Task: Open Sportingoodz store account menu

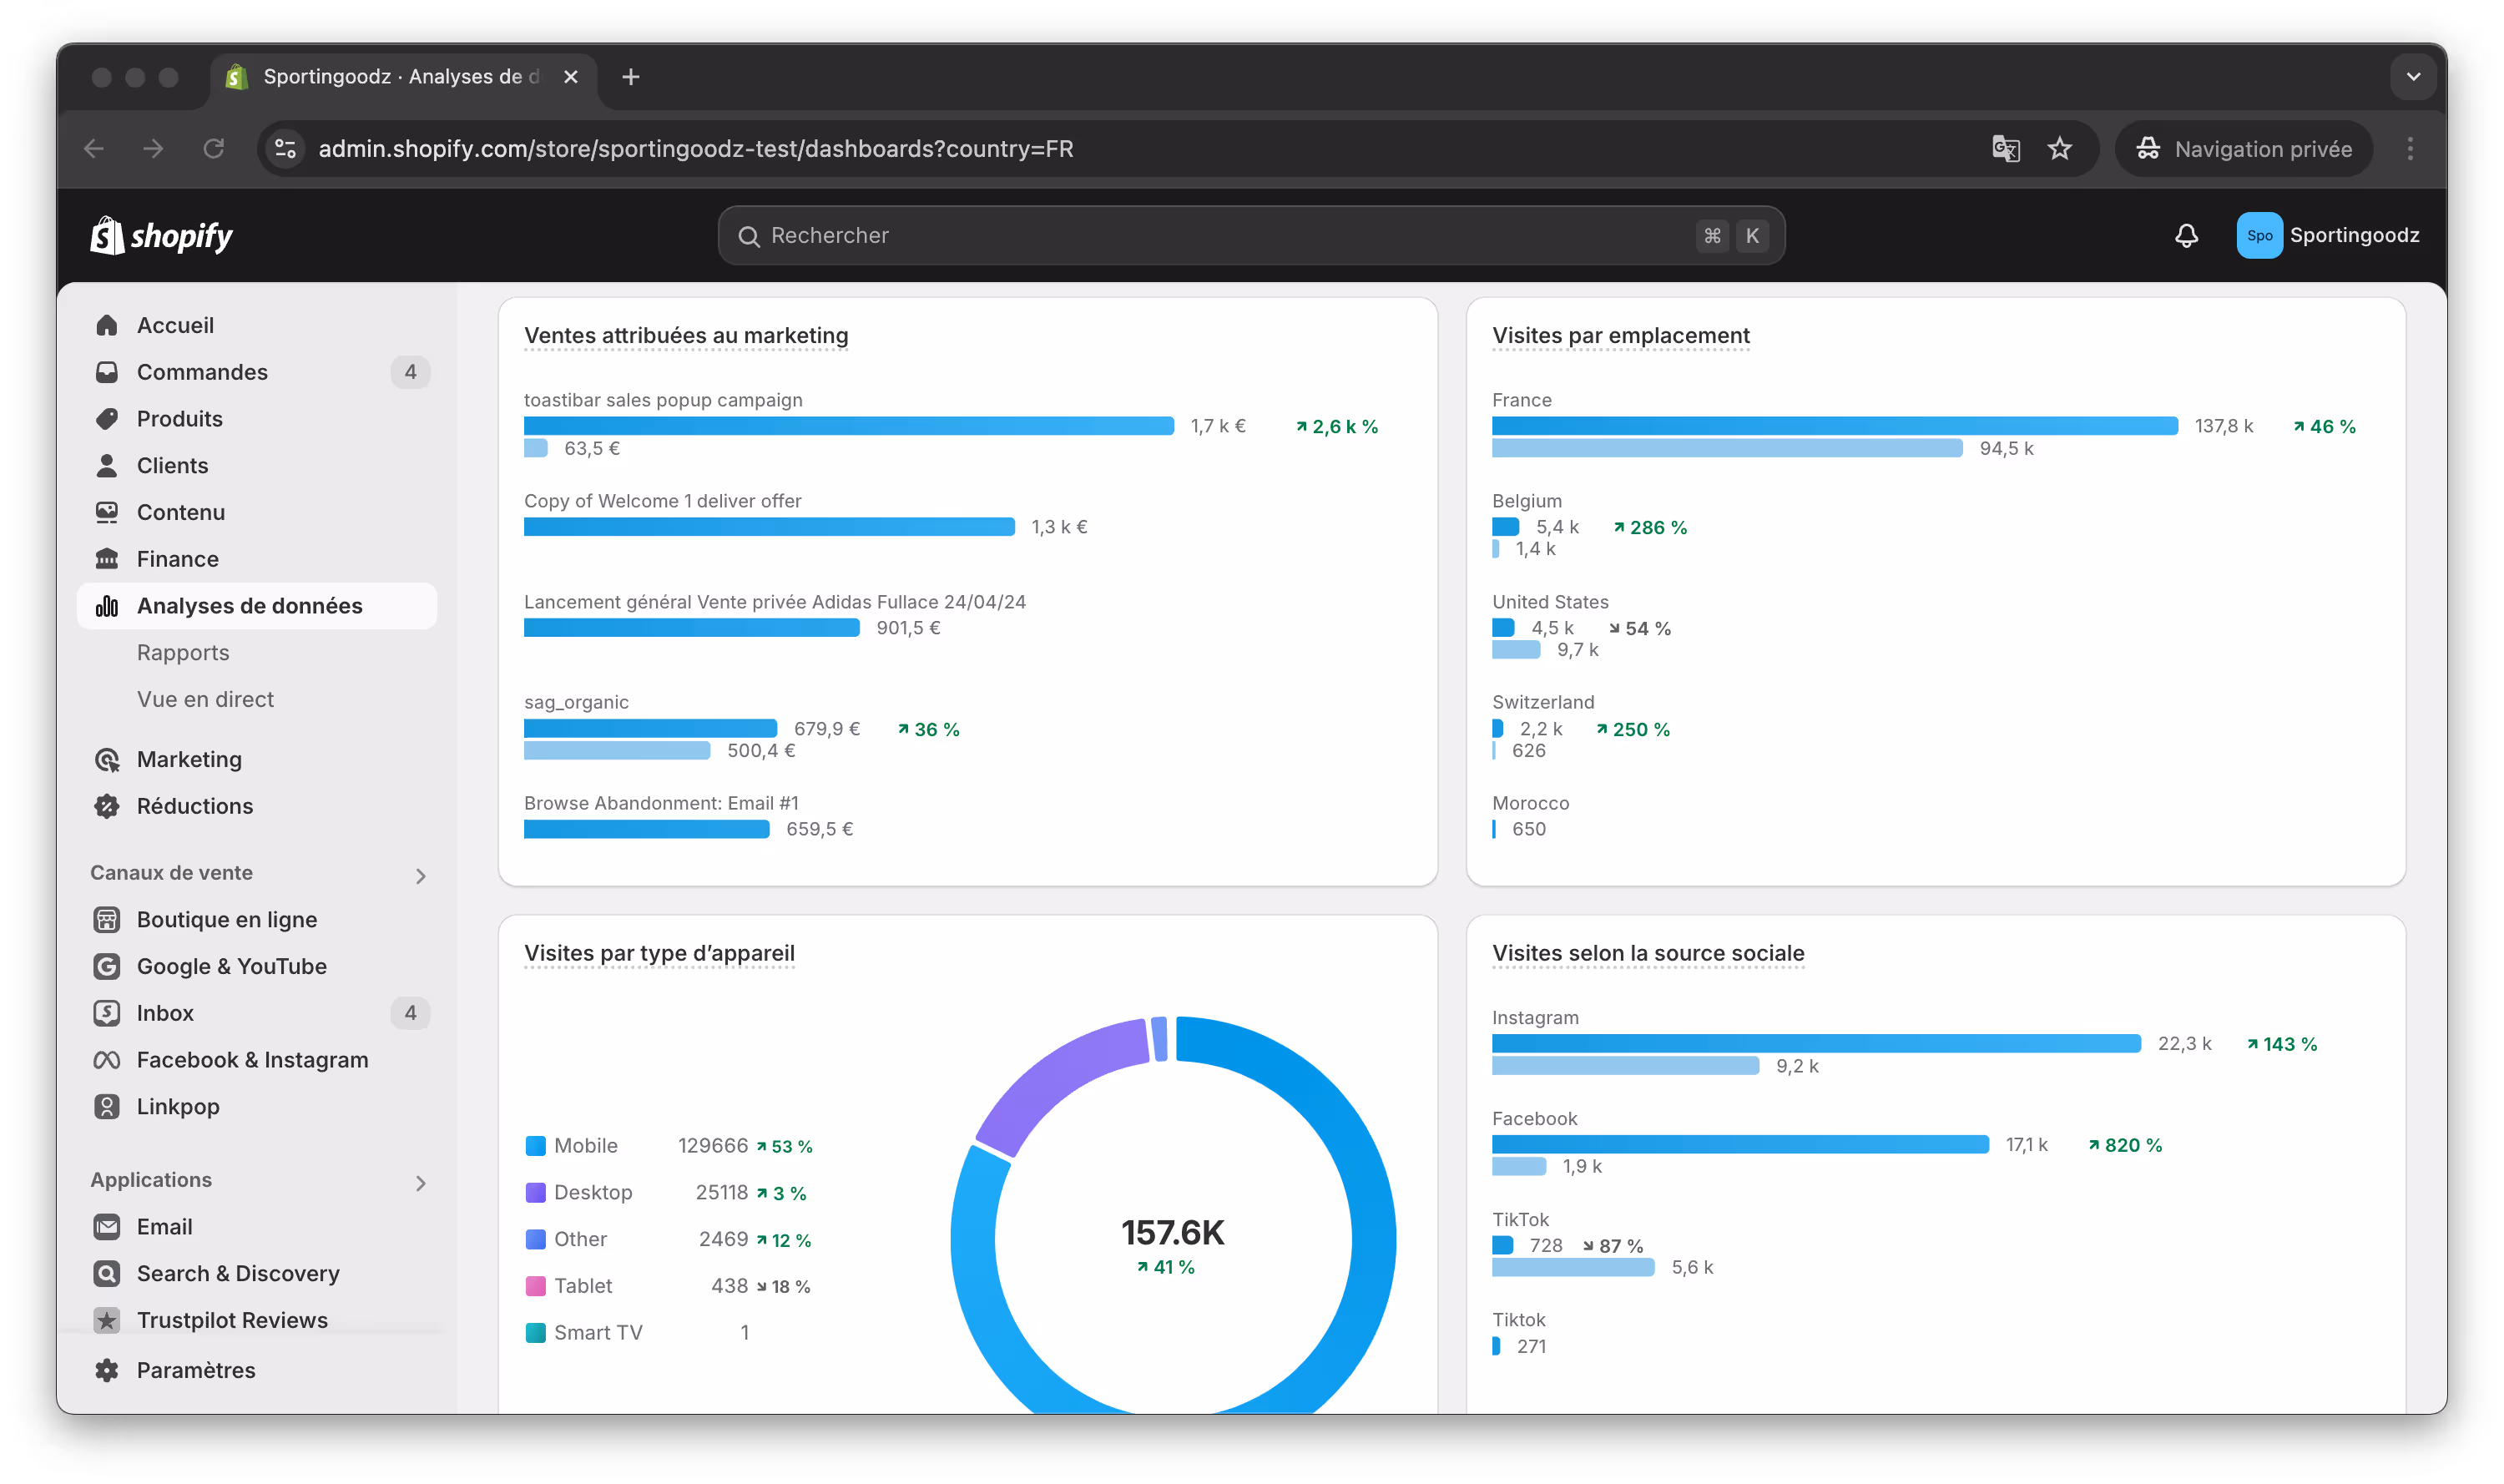Action: (2327, 236)
